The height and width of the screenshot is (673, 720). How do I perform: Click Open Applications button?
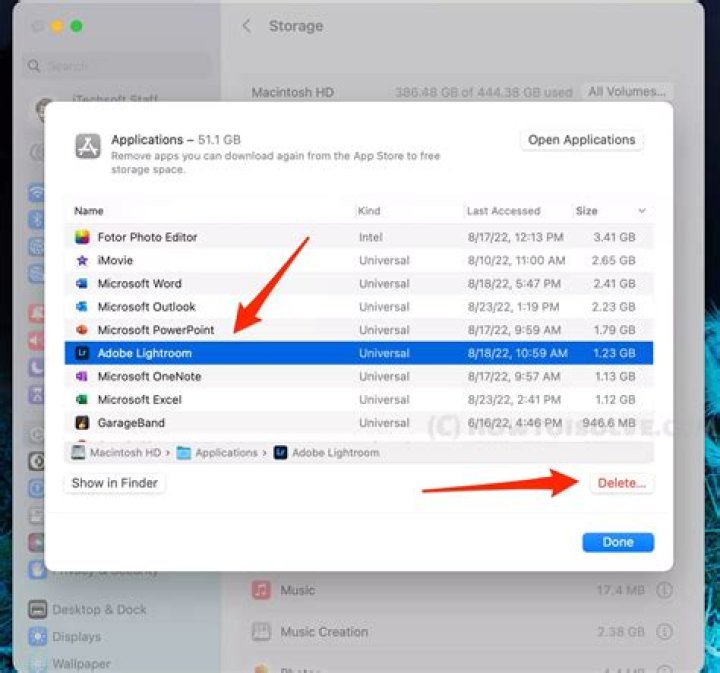click(581, 140)
